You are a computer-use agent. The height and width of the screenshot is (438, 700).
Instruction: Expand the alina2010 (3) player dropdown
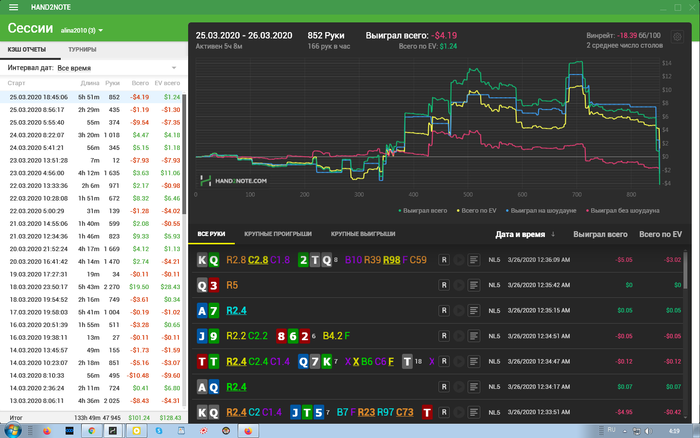pos(82,30)
